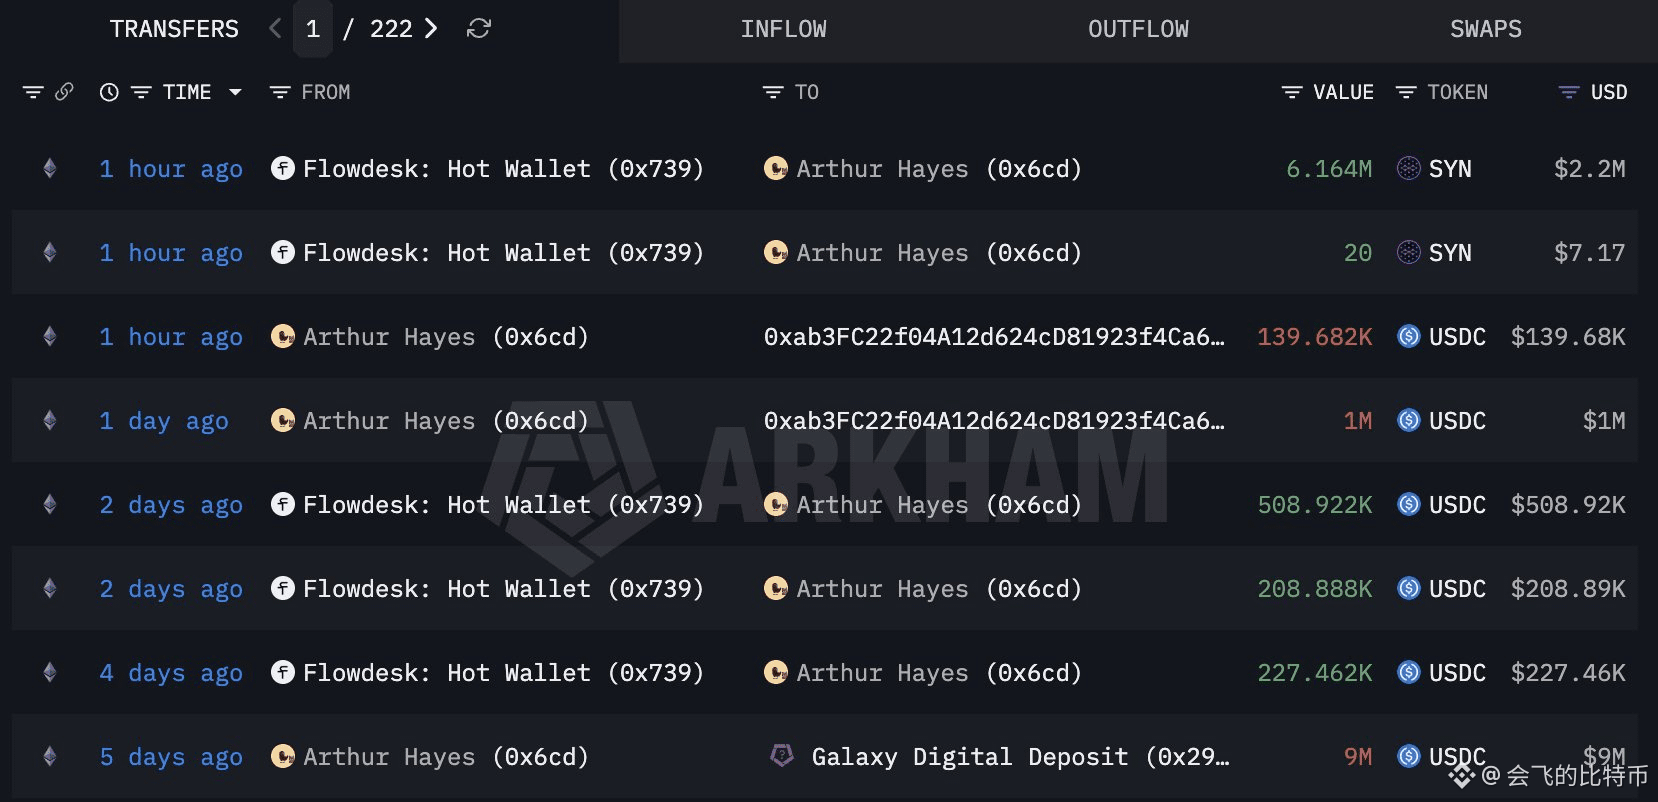Screen dimensions: 1658x802
Task: Open the '1 hour ago' link for the 6.164M SYN transfer
Action: pyautogui.click(x=171, y=169)
